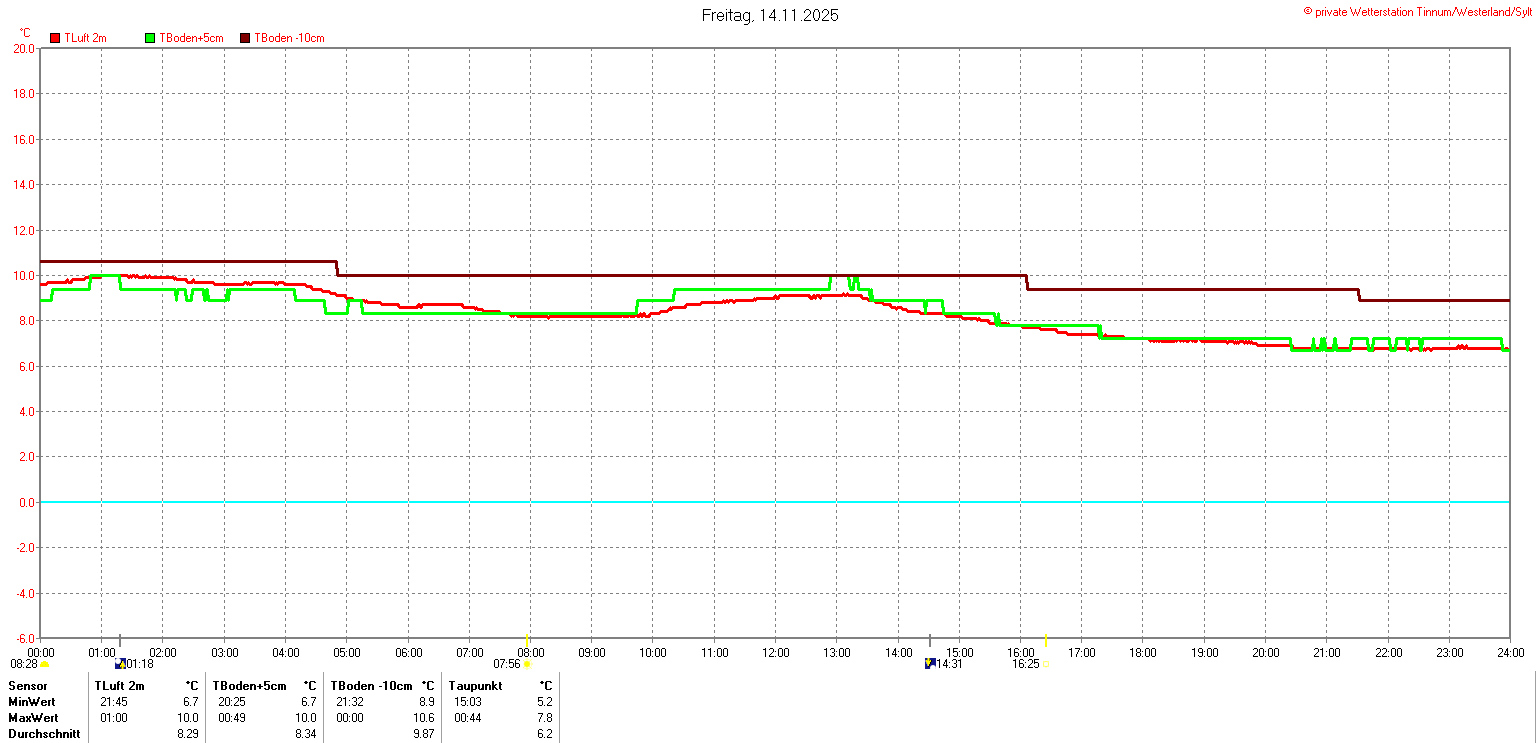The height and width of the screenshot is (743, 1536).
Task: Select the TBoden -10cm legend label
Action: pos(289,38)
